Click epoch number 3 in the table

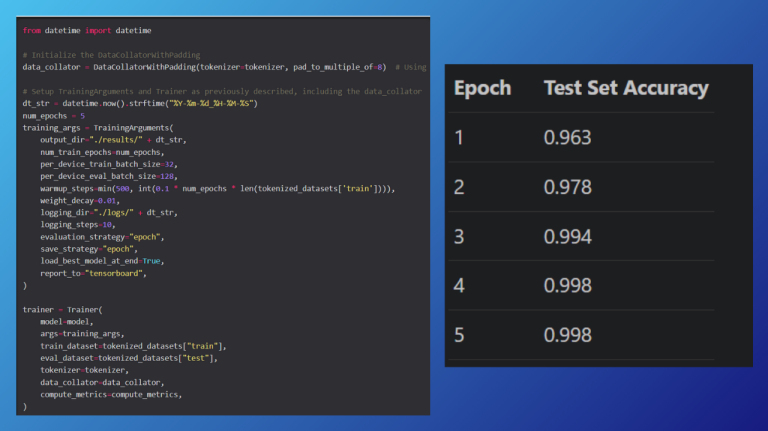pos(459,237)
